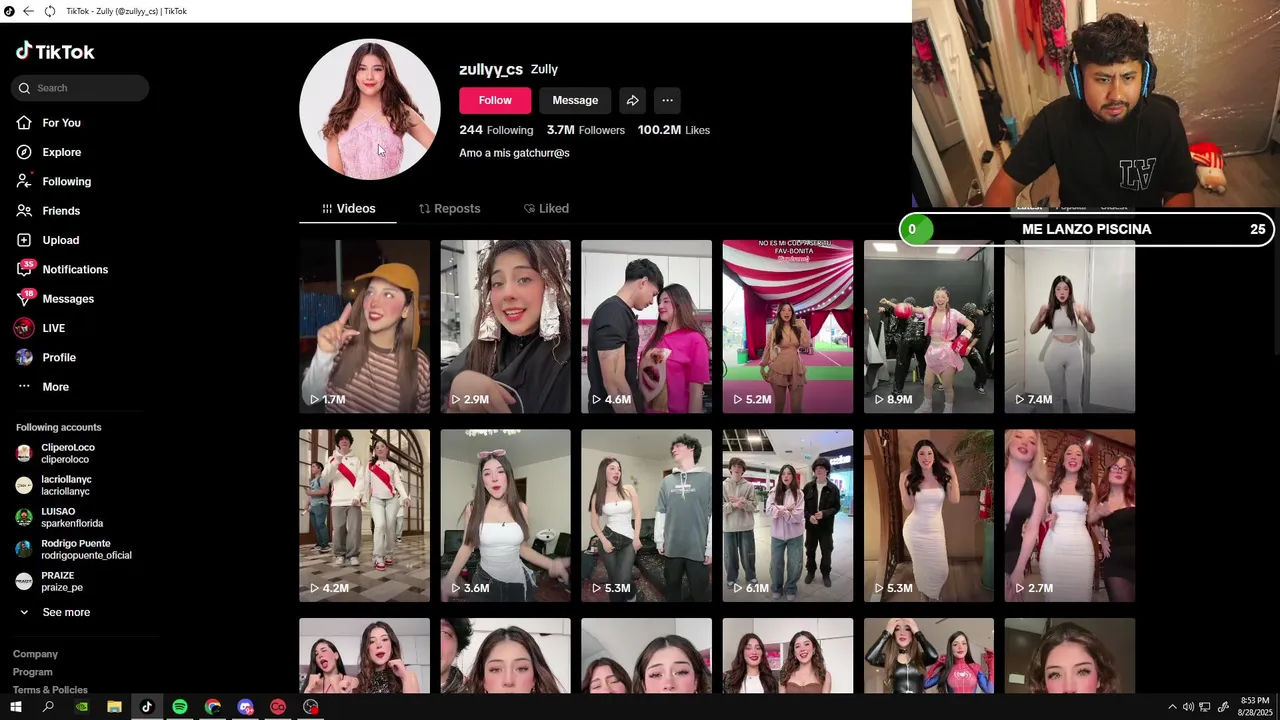The height and width of the screenshot is (720, 1280).
Task: Open the LUISAO sparkenflorida account
Action: click(x=60, y=517)
